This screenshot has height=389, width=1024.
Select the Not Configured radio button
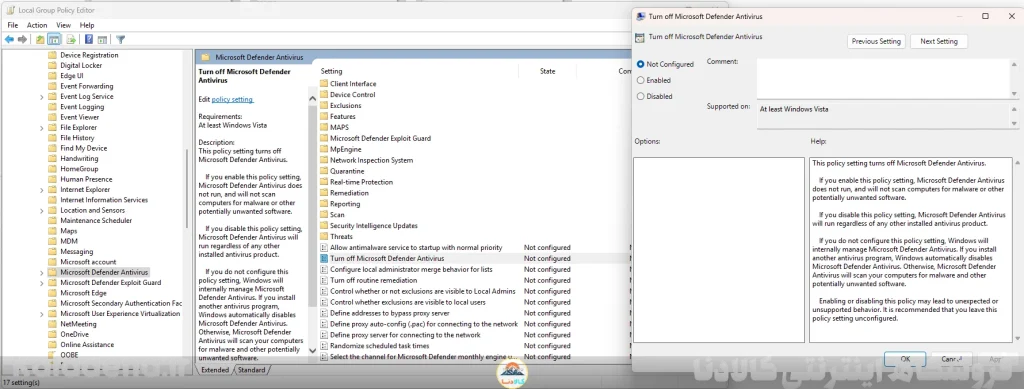(641, 65)
